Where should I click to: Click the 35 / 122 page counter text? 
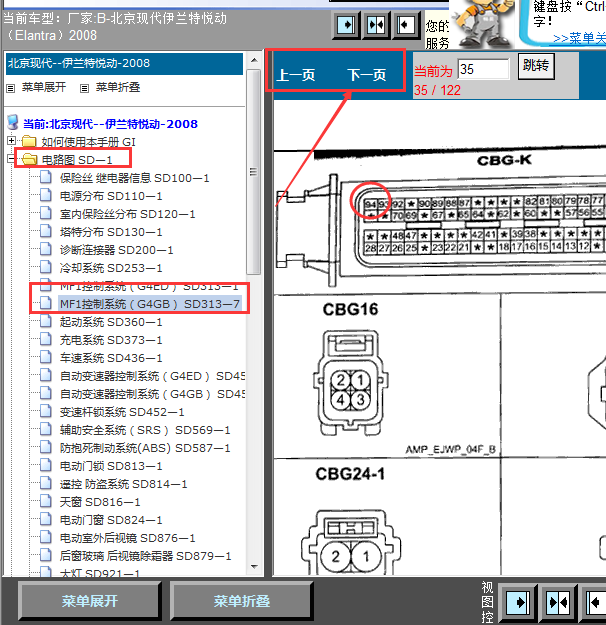(x=437, y=90)
